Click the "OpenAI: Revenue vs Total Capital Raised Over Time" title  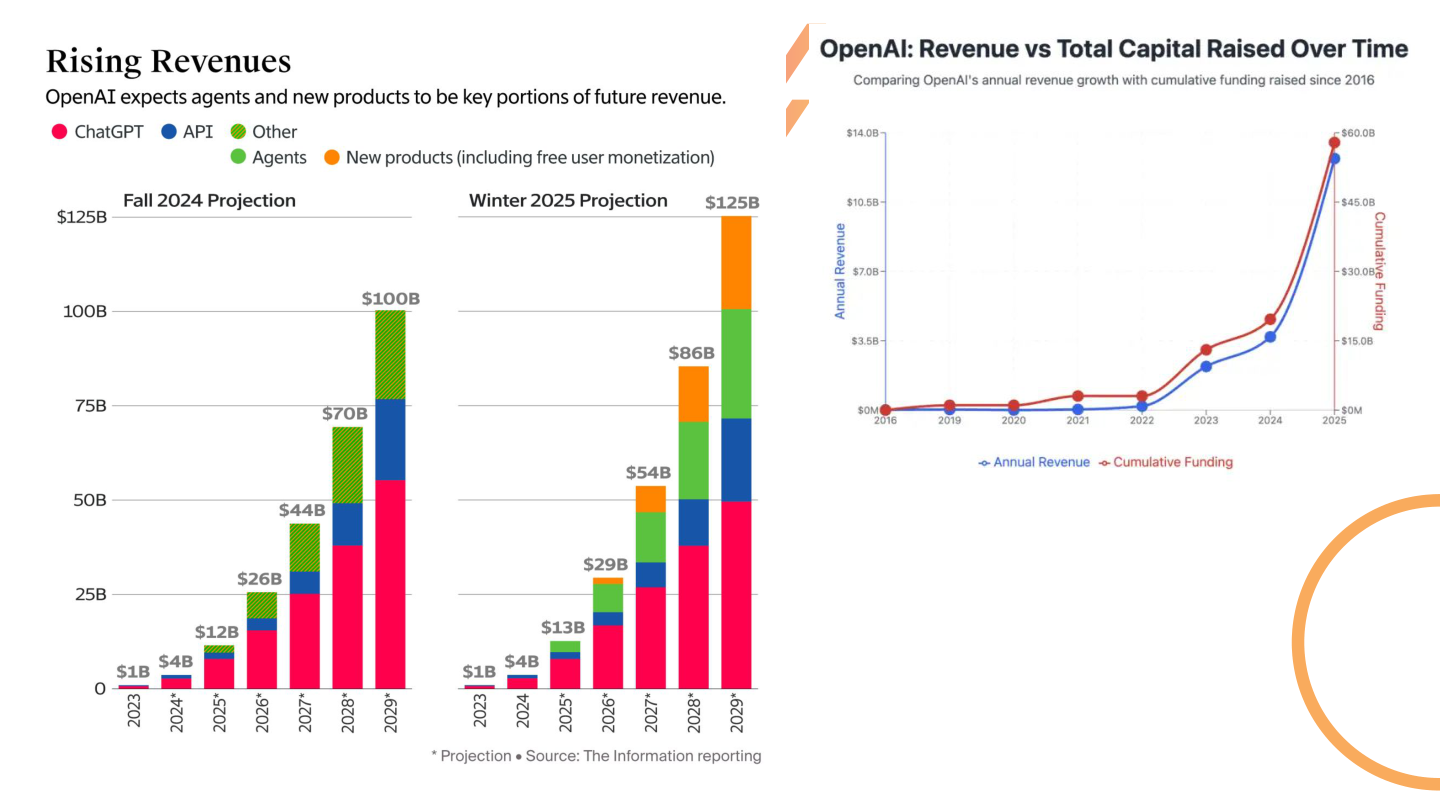pyautogui.click(x=1114, y=49)
